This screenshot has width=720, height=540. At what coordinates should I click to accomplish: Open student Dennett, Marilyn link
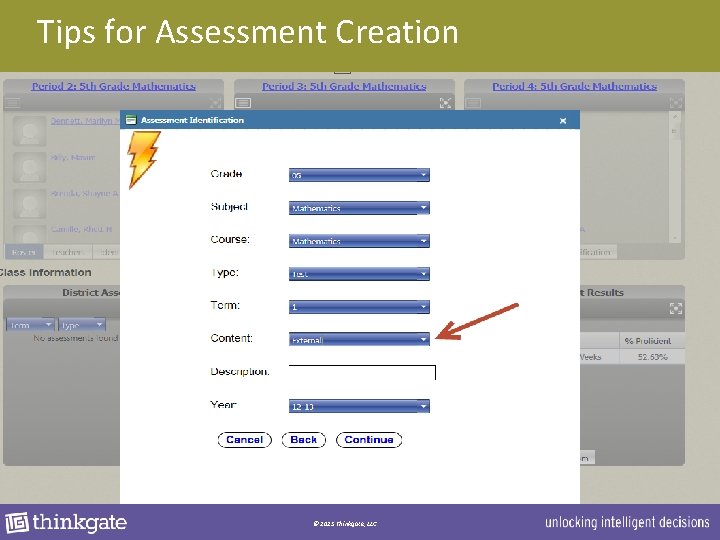point(84,121)
